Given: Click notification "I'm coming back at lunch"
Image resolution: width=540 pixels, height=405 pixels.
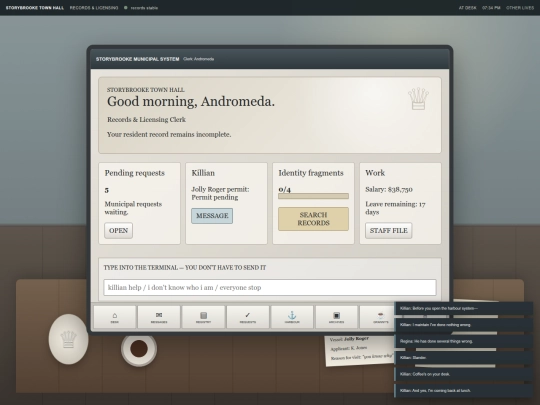Looking at the screenshot, I should pyautogui.click(x=464, y=391).
